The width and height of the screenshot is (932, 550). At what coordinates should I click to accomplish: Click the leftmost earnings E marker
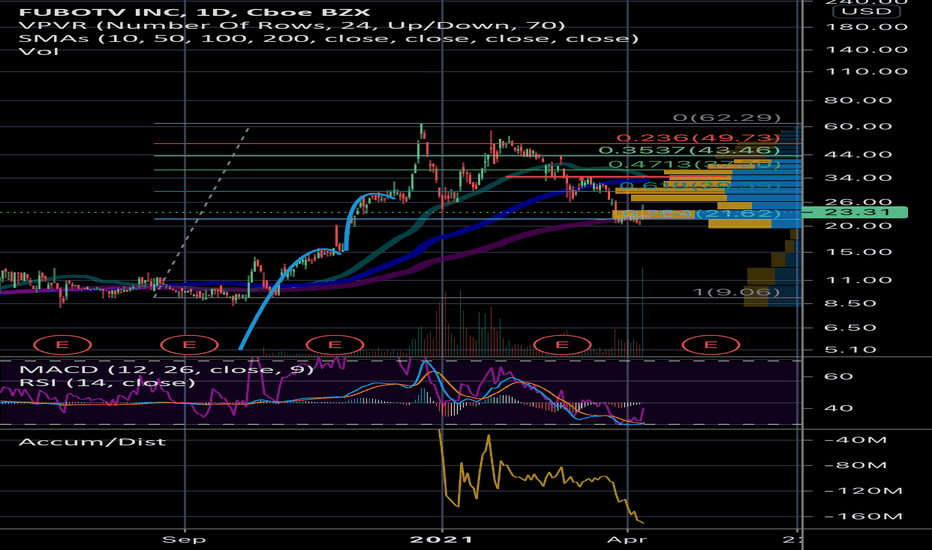pos(62,345)
